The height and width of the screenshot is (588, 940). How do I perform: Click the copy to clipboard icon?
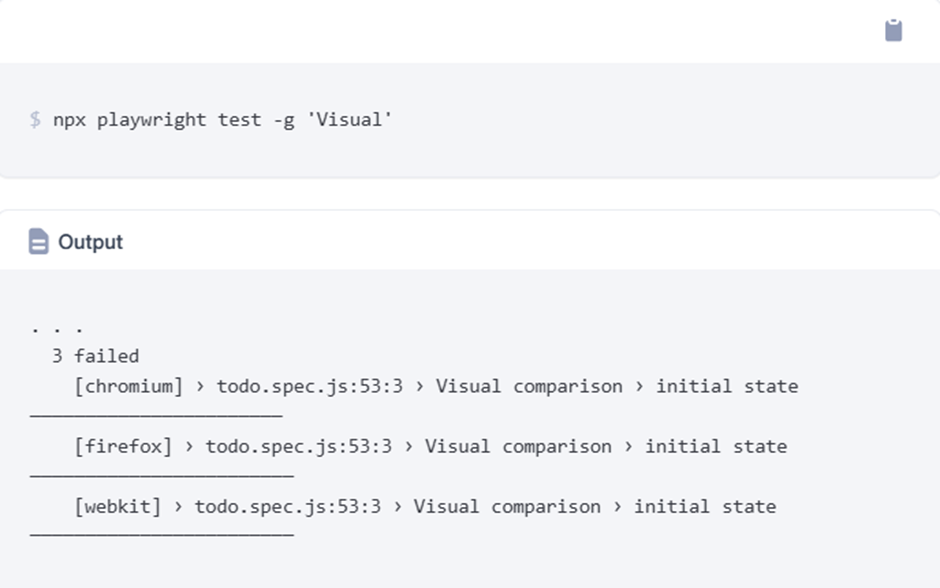click(x=893, y=31)
